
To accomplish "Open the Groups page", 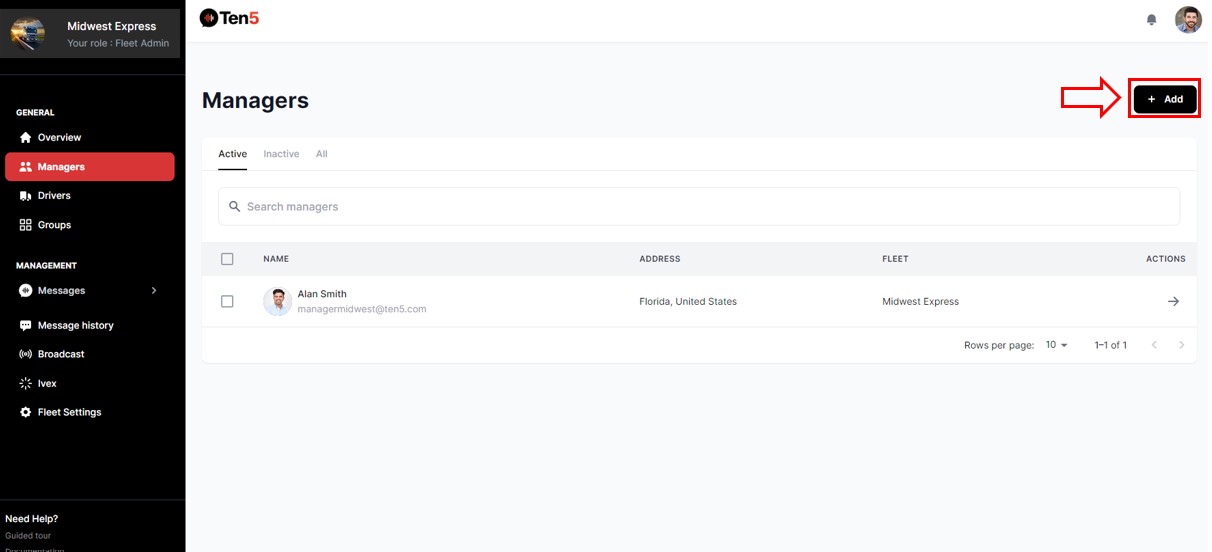I will (54, 225).
